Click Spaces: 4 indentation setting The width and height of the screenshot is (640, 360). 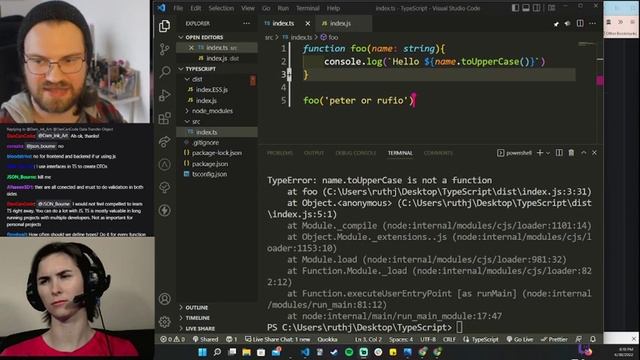[x=401, y=339]
